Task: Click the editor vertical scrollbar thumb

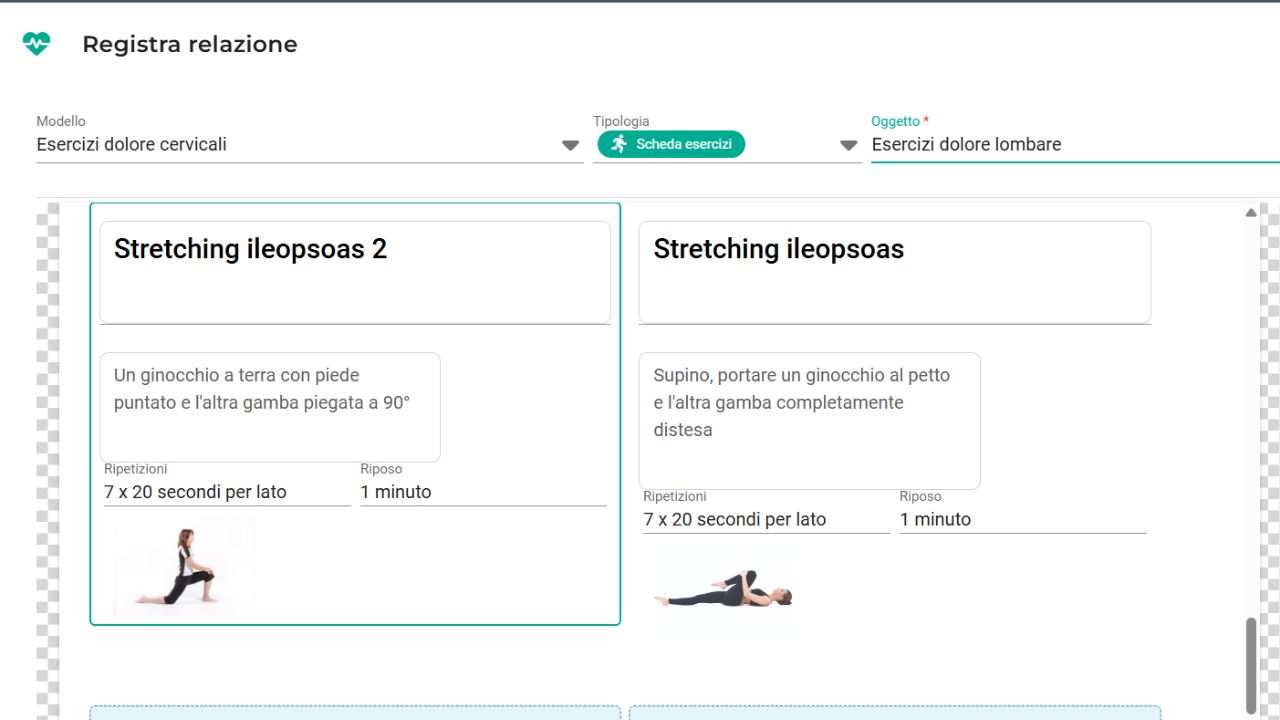Action: [1251, 664]
